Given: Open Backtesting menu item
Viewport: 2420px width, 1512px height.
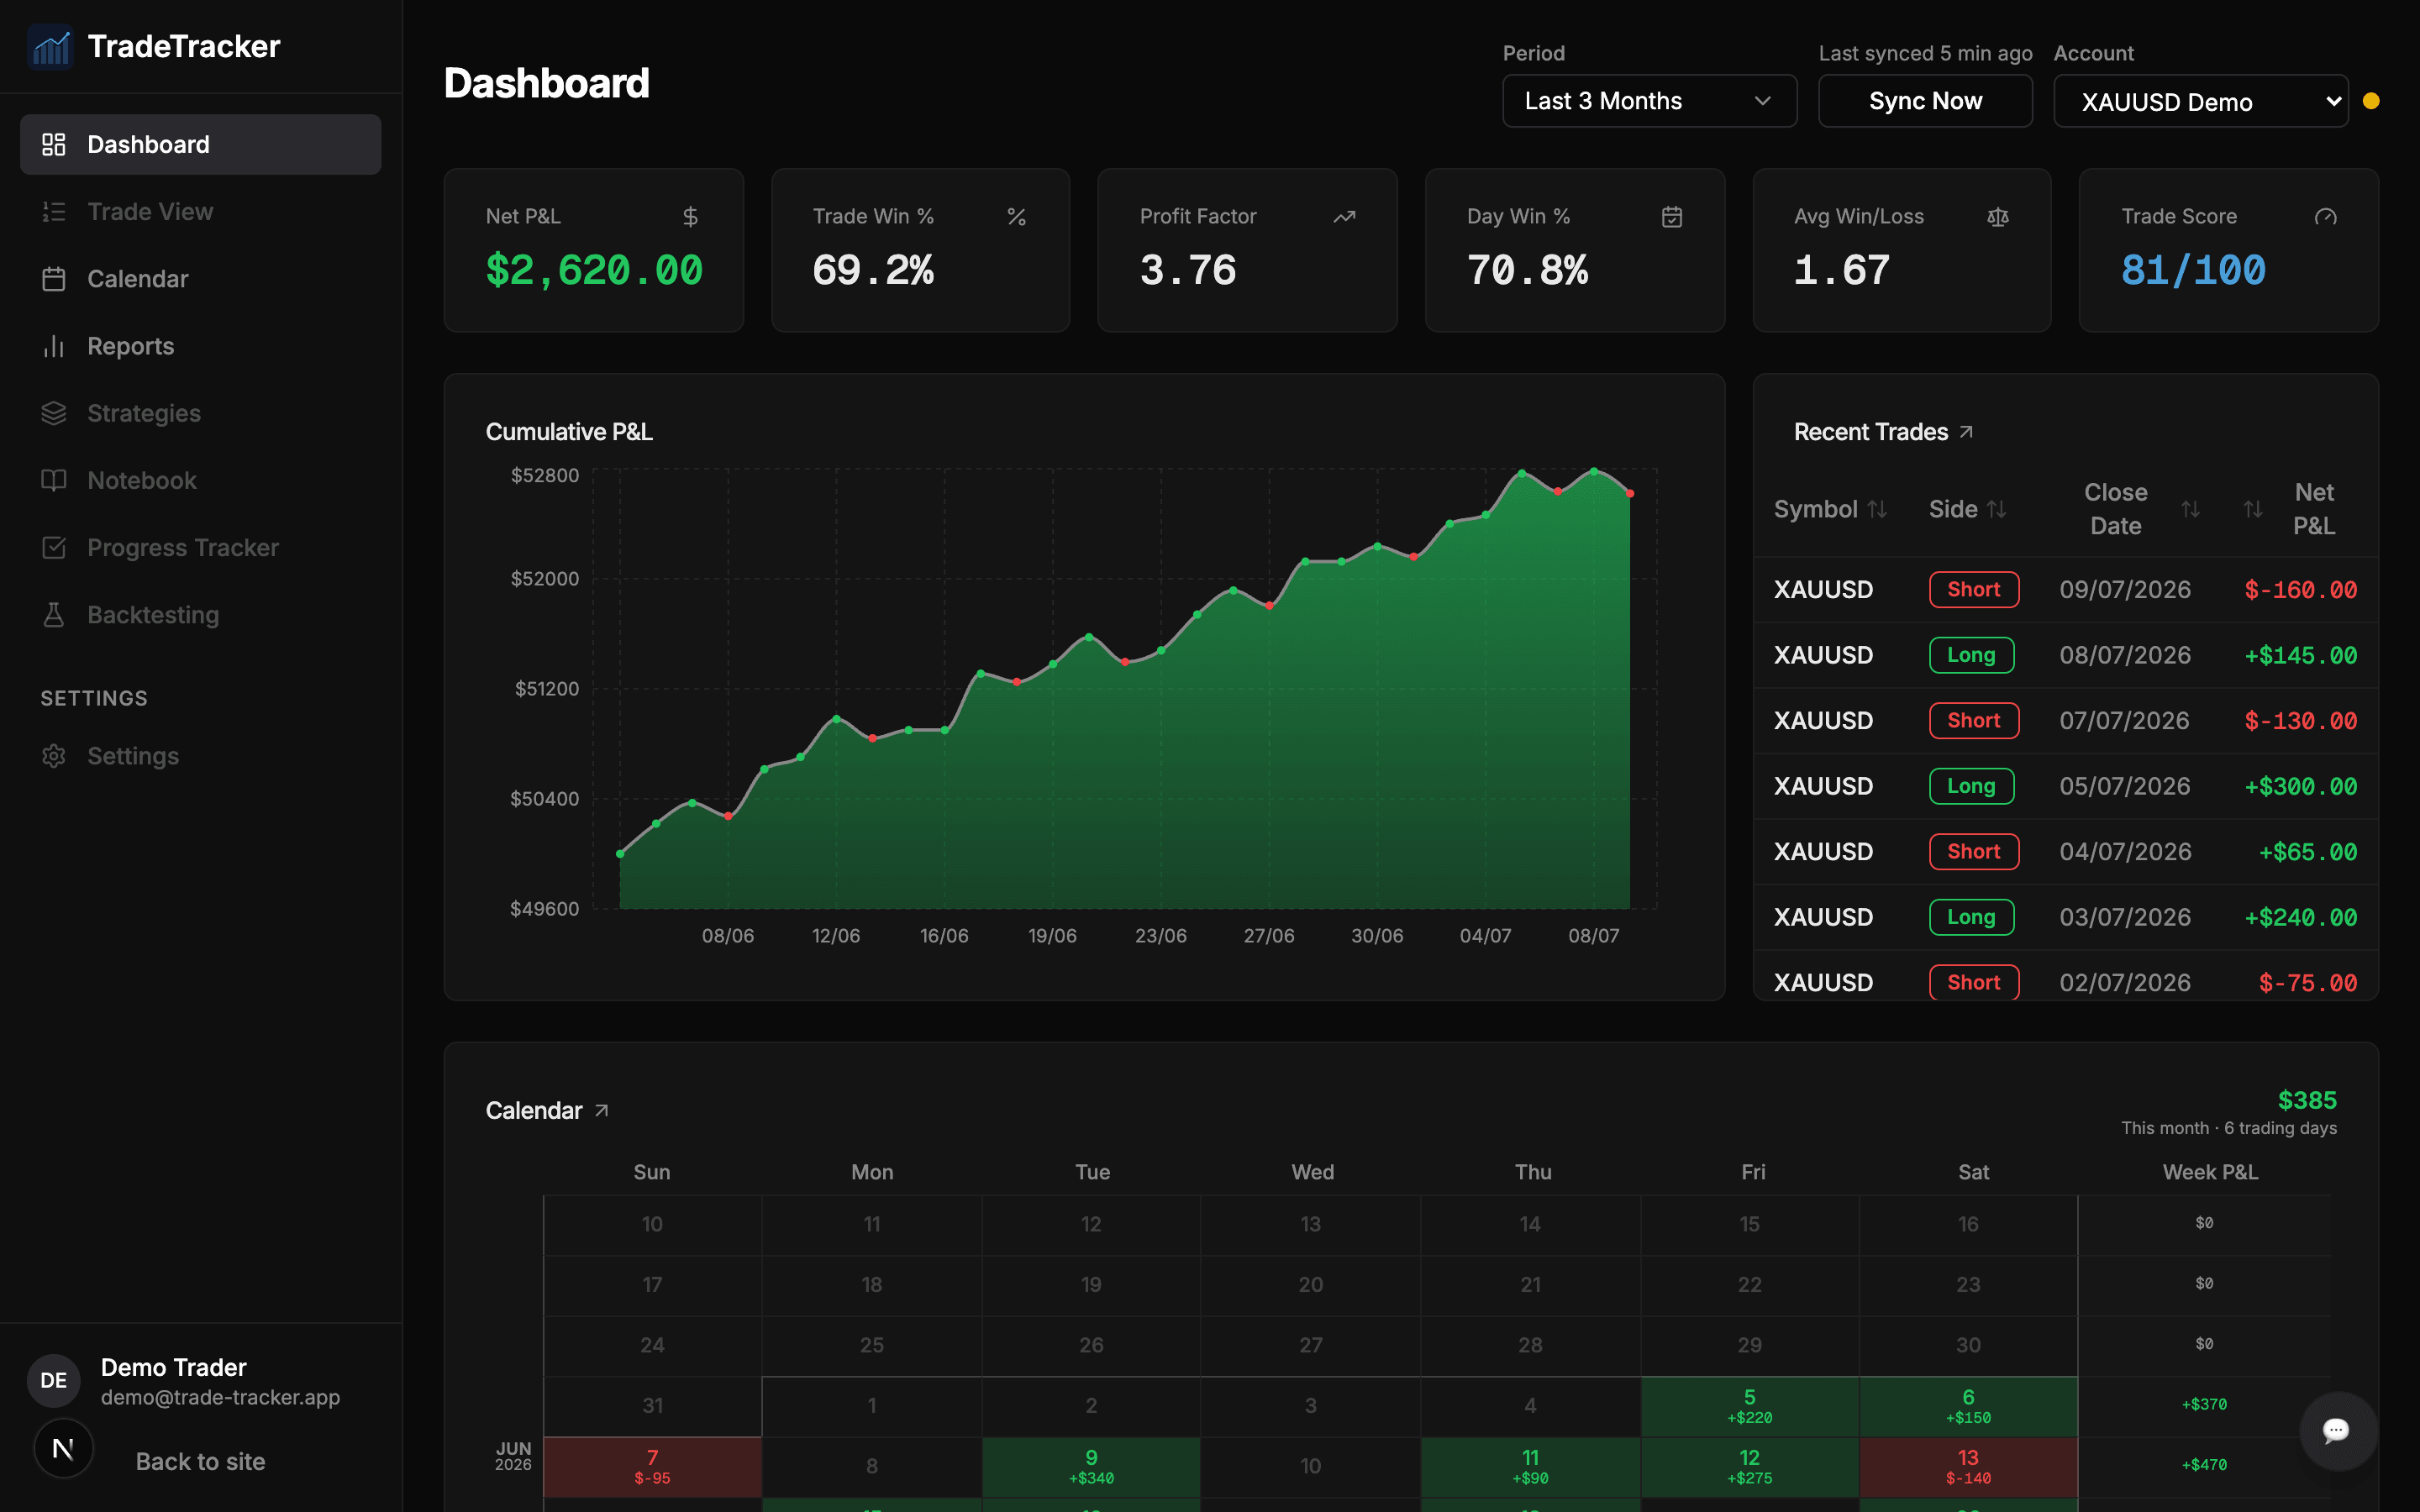Looking at the screenshot, I should coord(201,615).
